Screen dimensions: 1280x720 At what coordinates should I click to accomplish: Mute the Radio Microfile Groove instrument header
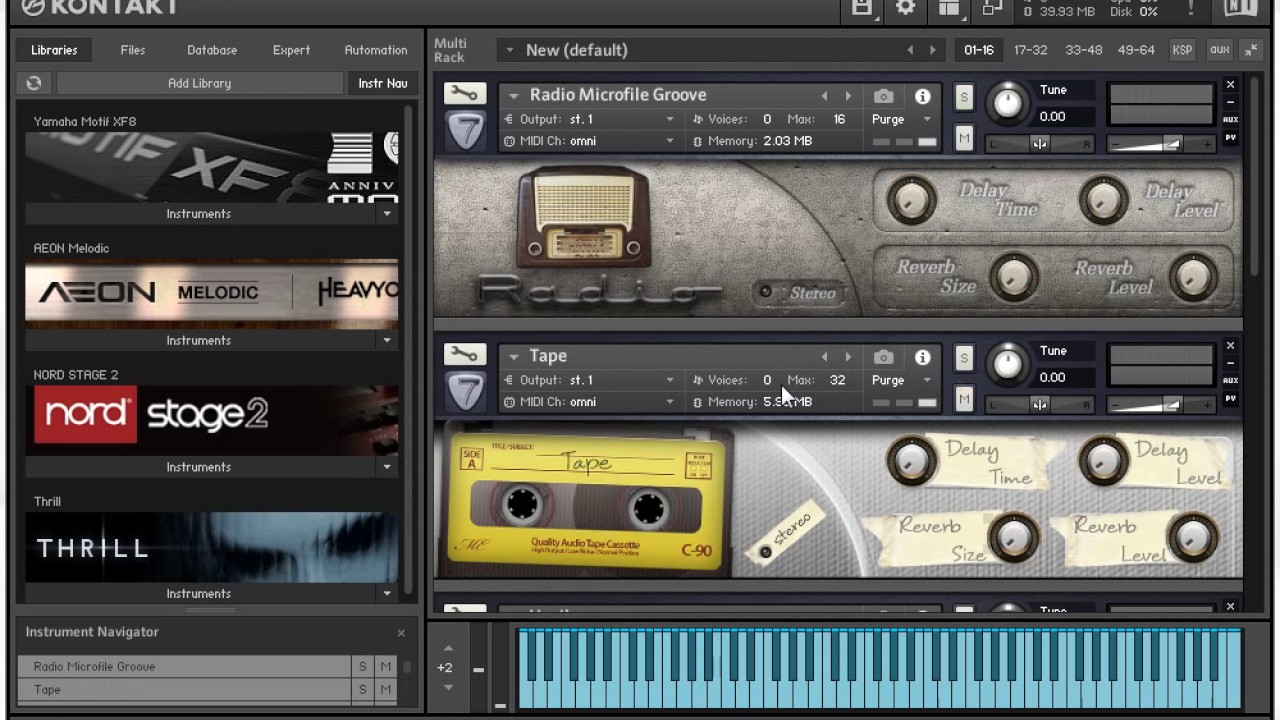(964, 139)
